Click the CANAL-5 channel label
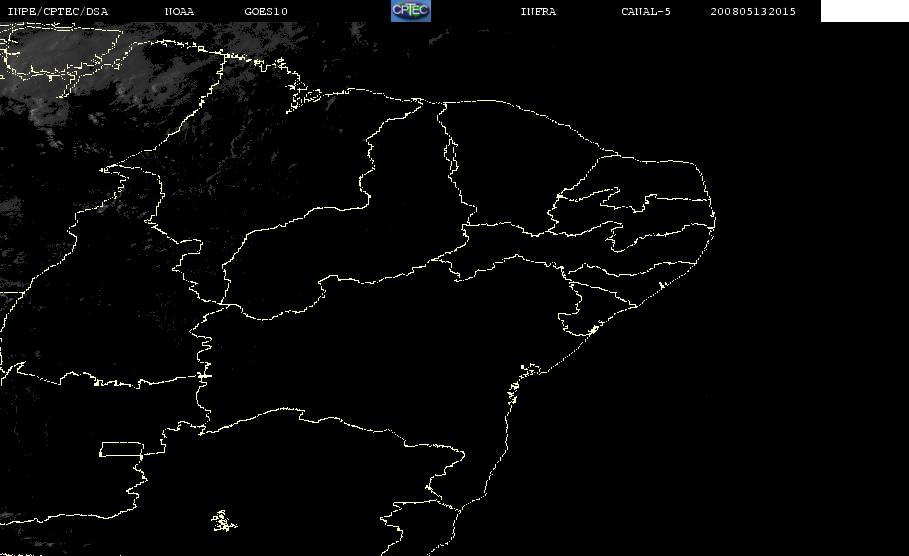 [646, 12]
